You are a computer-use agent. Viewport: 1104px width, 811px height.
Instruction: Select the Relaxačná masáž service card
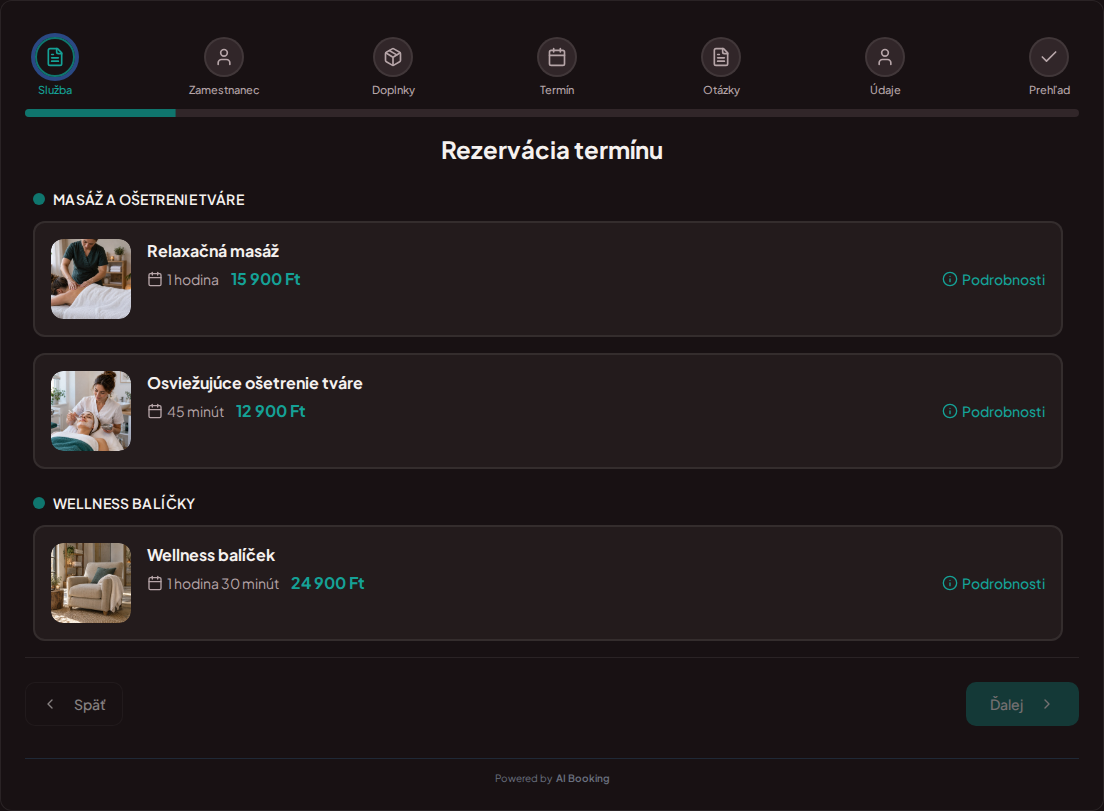point(548,279)
